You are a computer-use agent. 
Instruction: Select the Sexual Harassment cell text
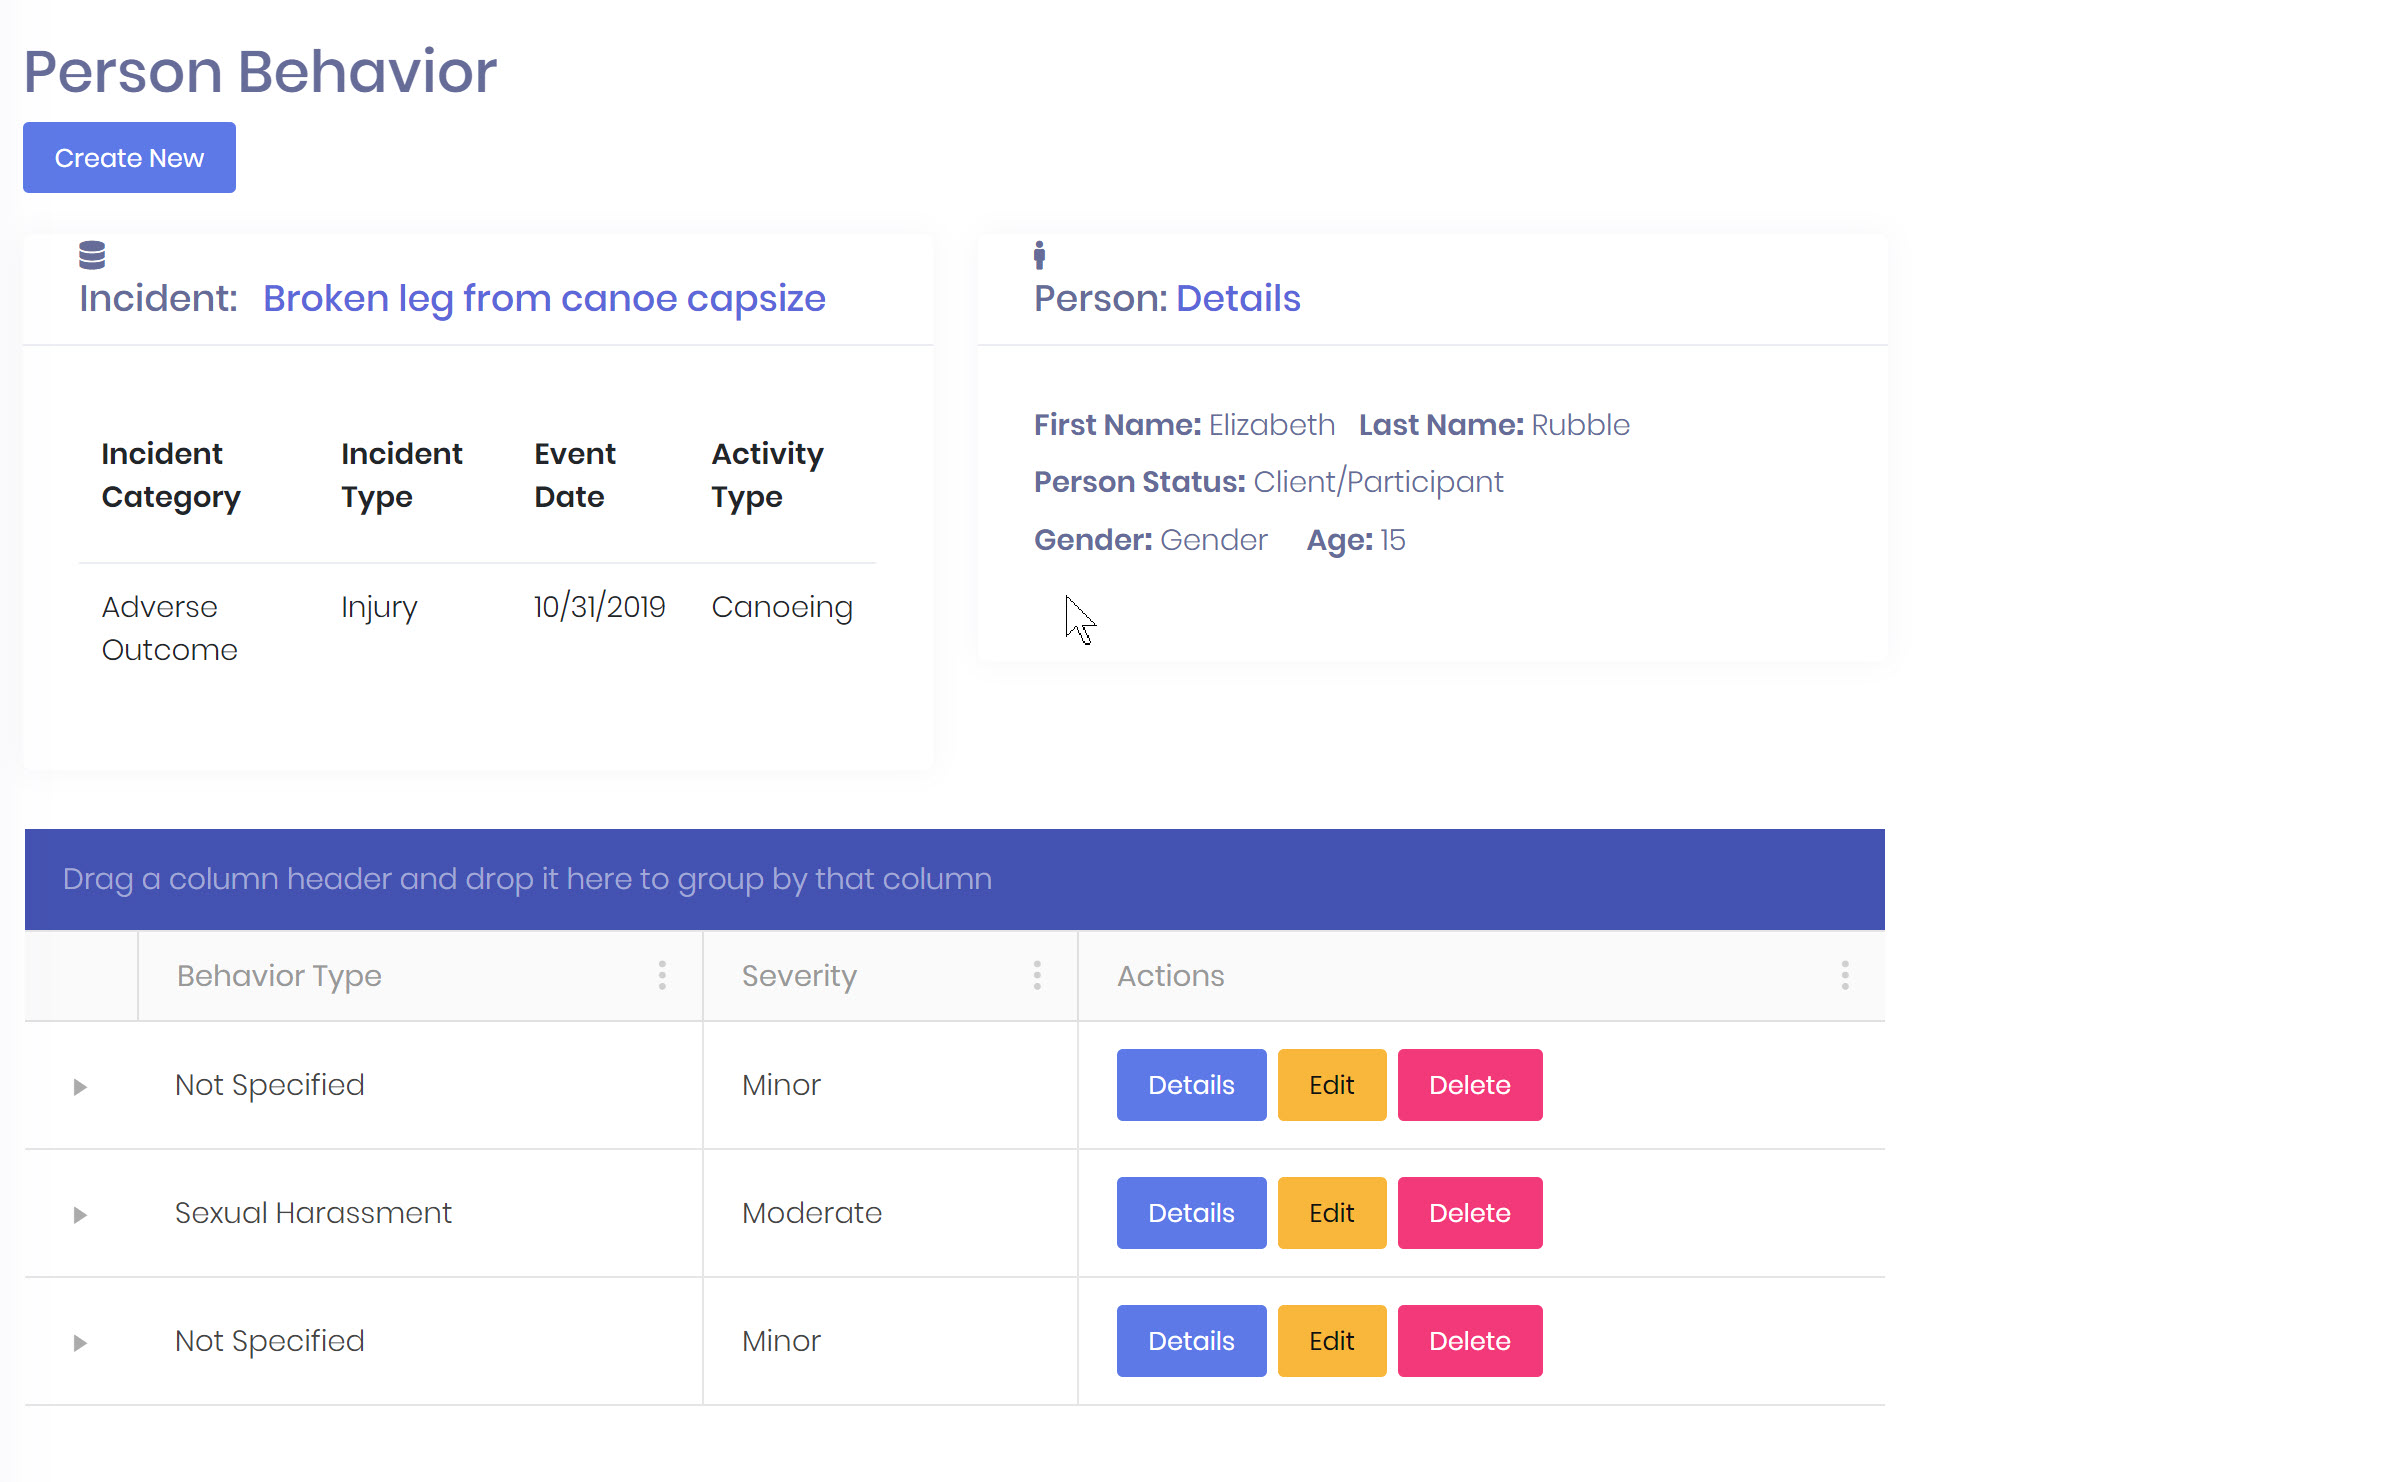[x=313, y=1213]
